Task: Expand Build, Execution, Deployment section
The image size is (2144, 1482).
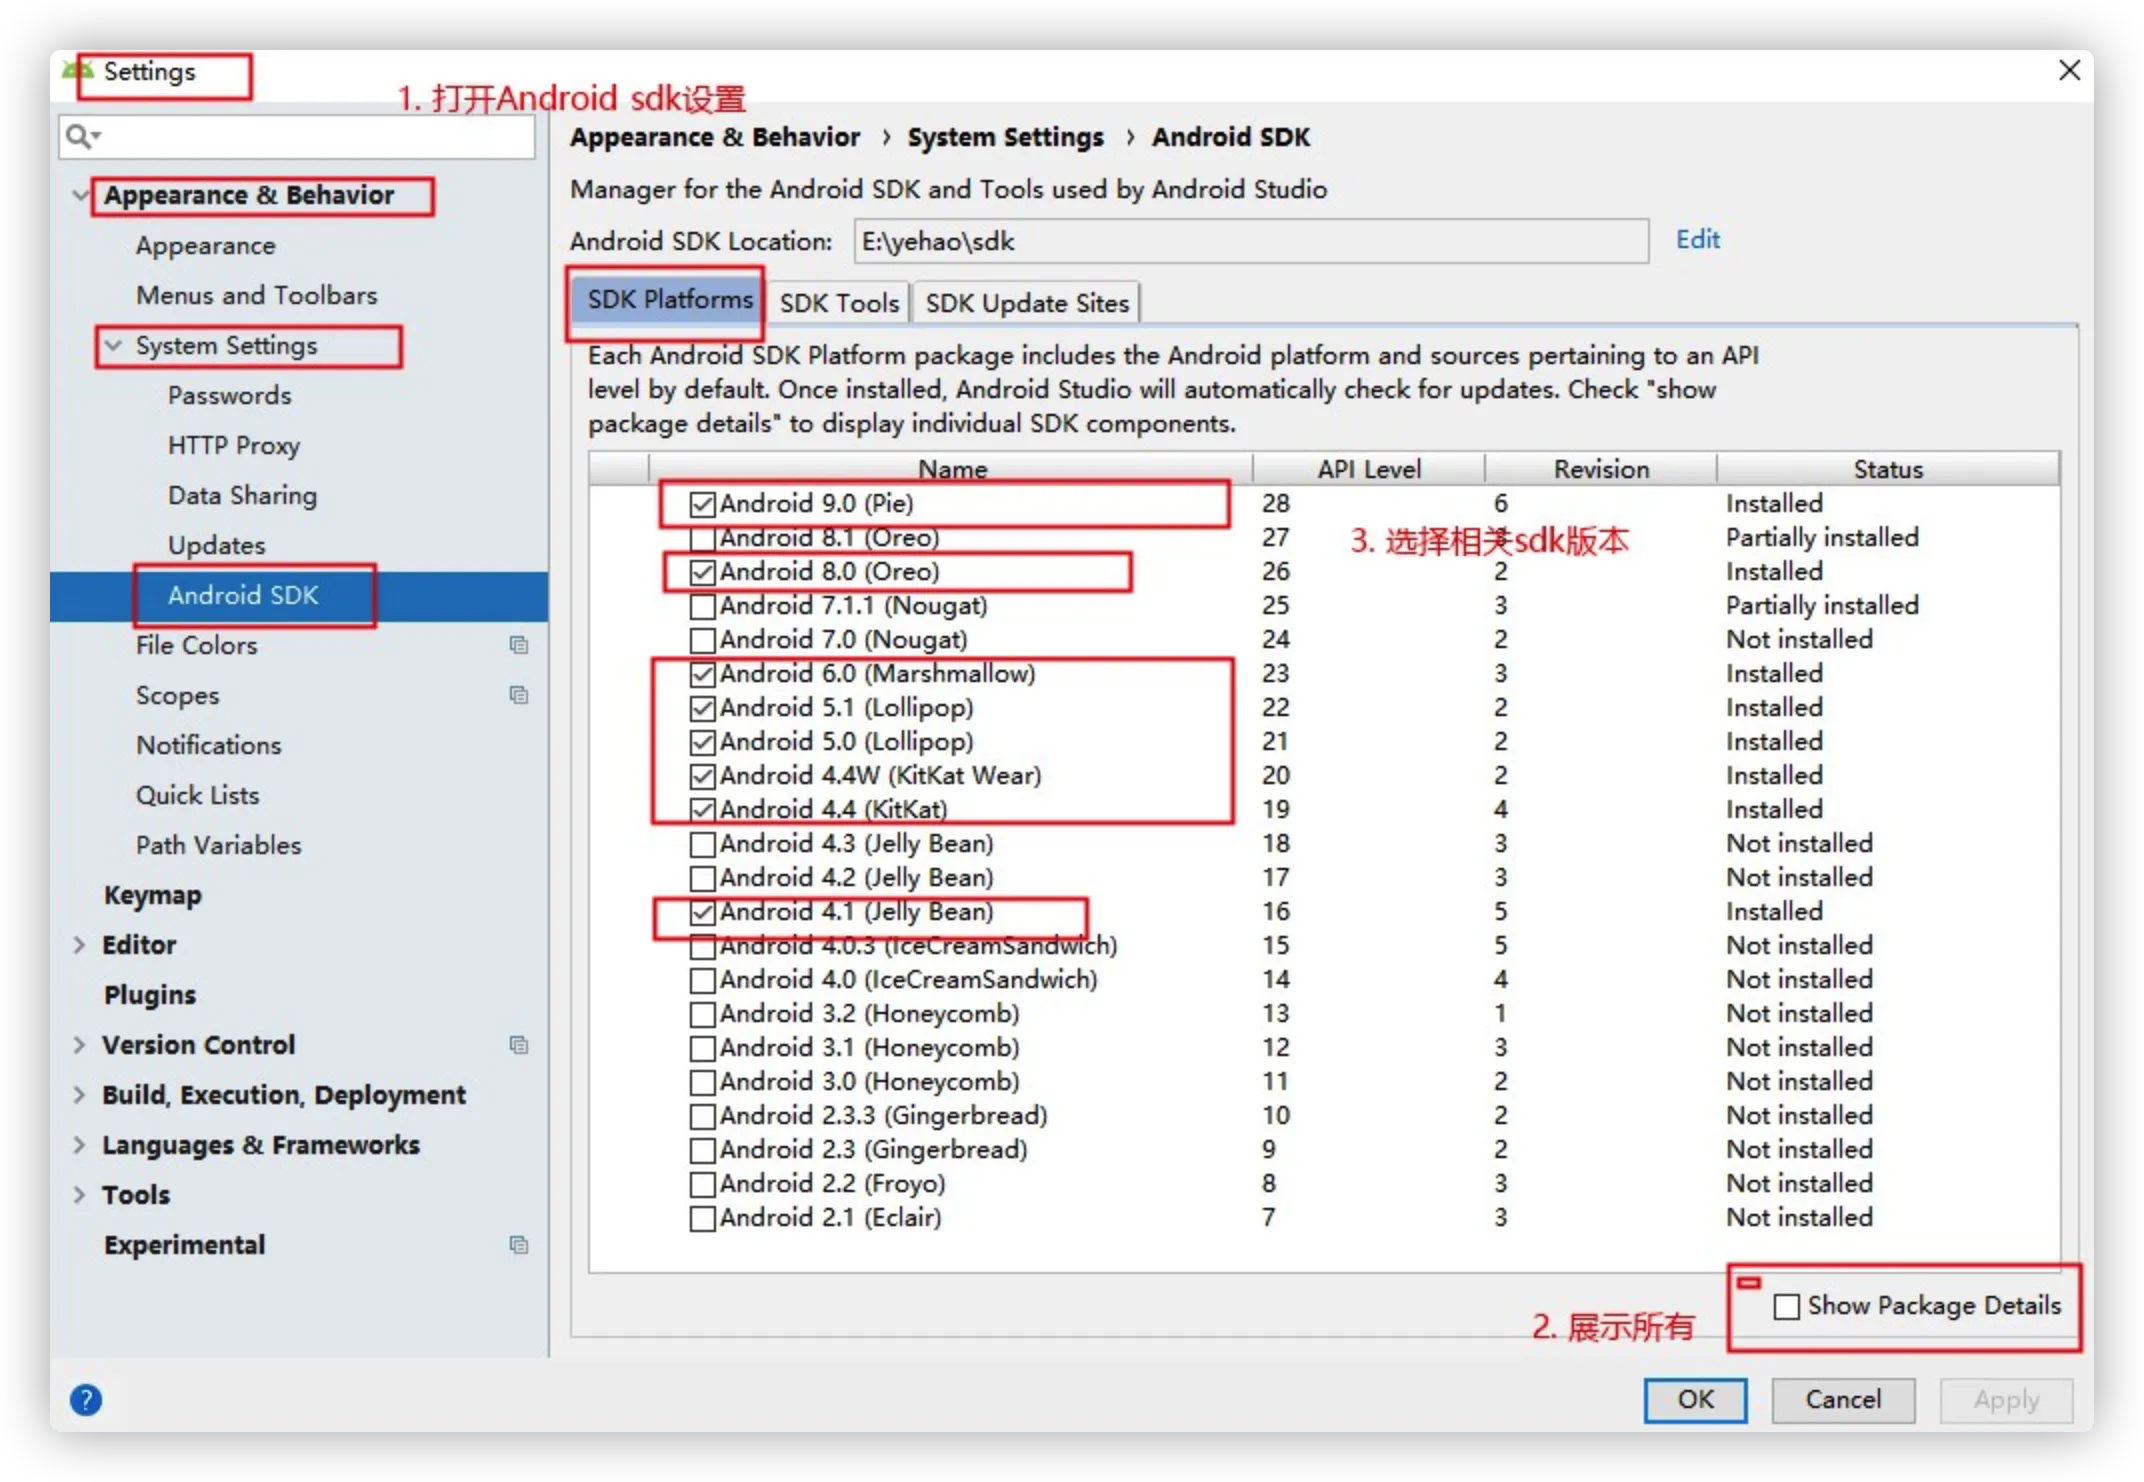Action: tap(80, 1095)
